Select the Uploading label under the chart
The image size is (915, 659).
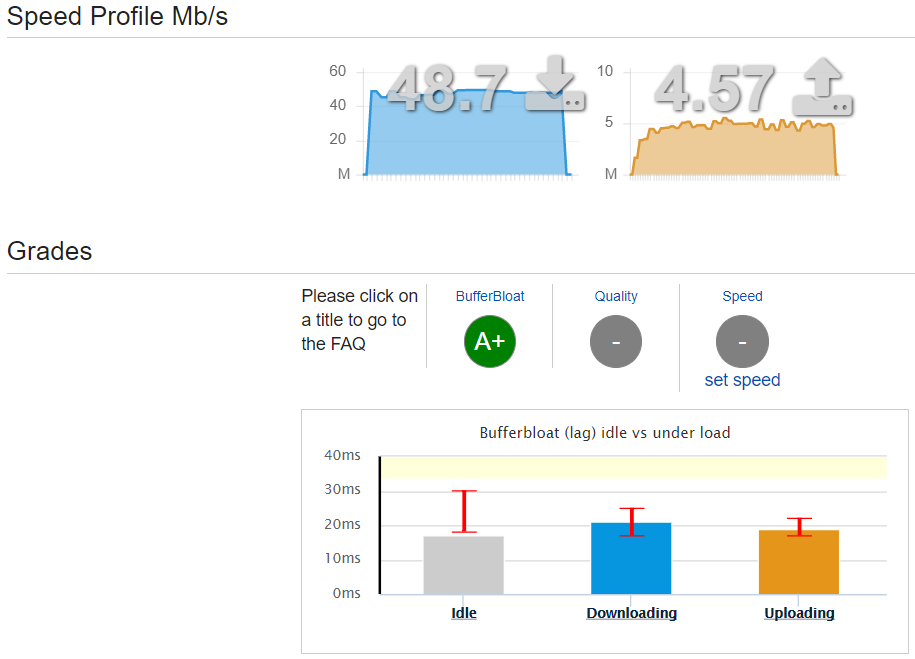pos(799,613)
